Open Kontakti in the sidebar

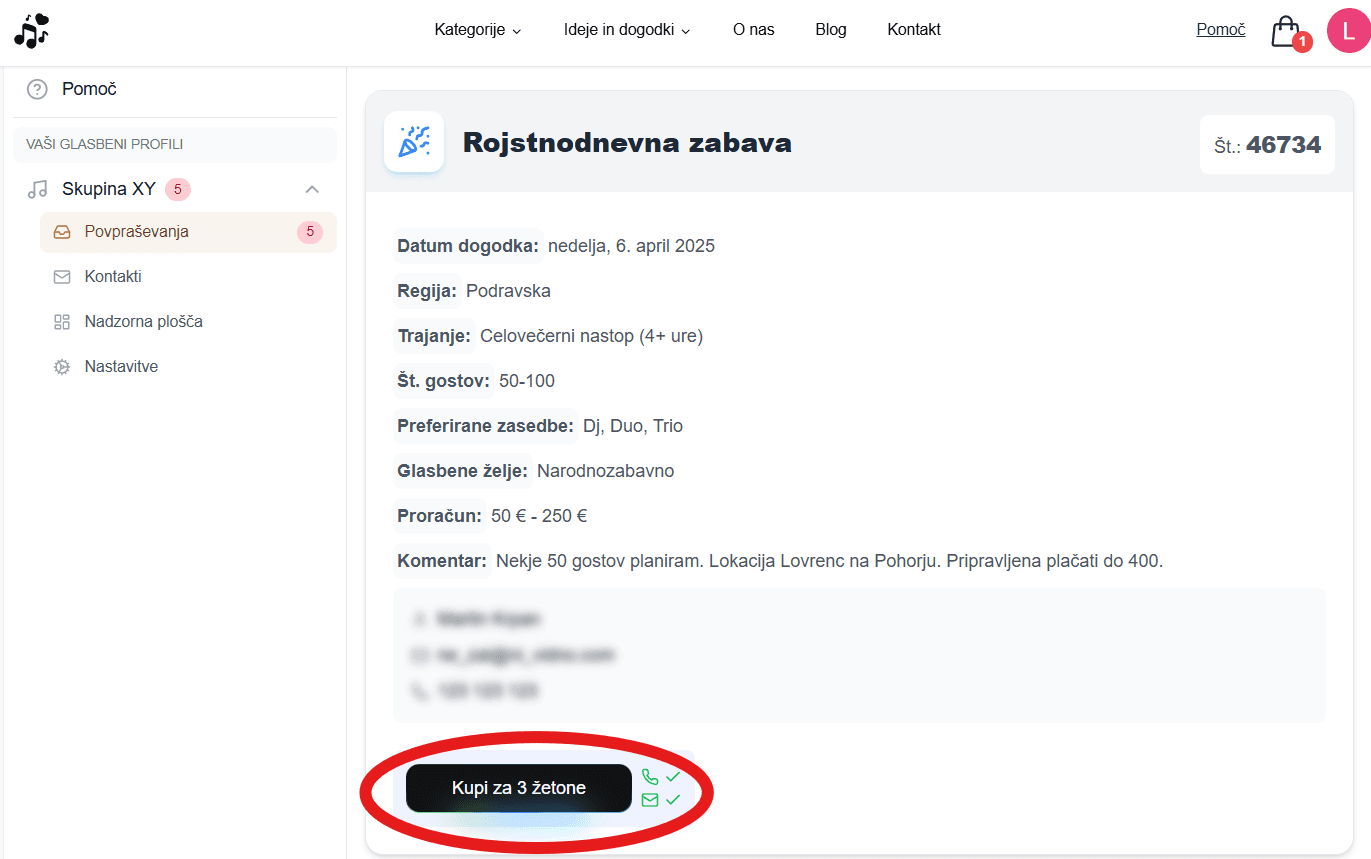[x=113, y=277]
